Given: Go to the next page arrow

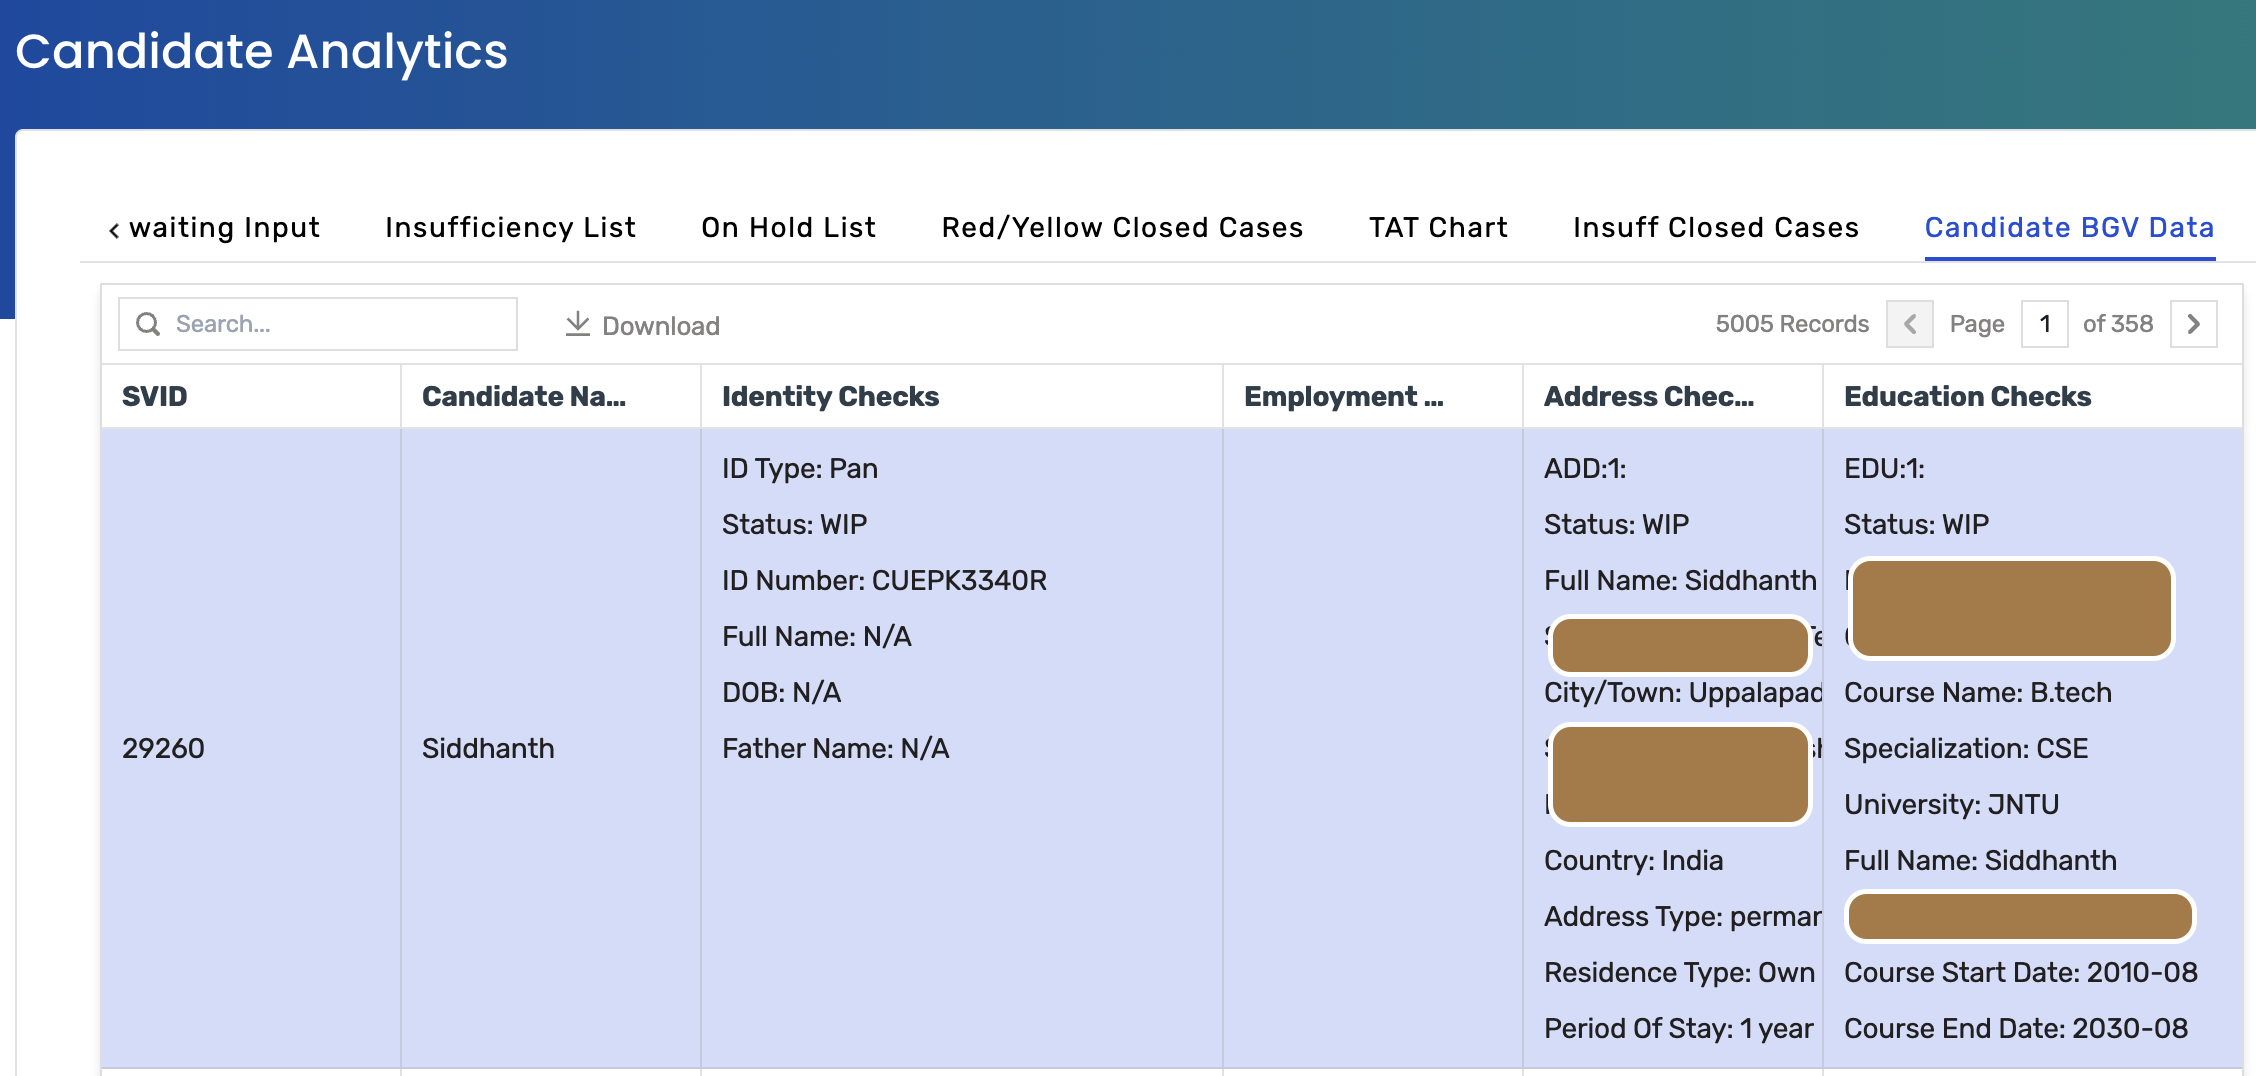Looking at the screenshot, I should pyautogui.click(x=2193, y=324).
